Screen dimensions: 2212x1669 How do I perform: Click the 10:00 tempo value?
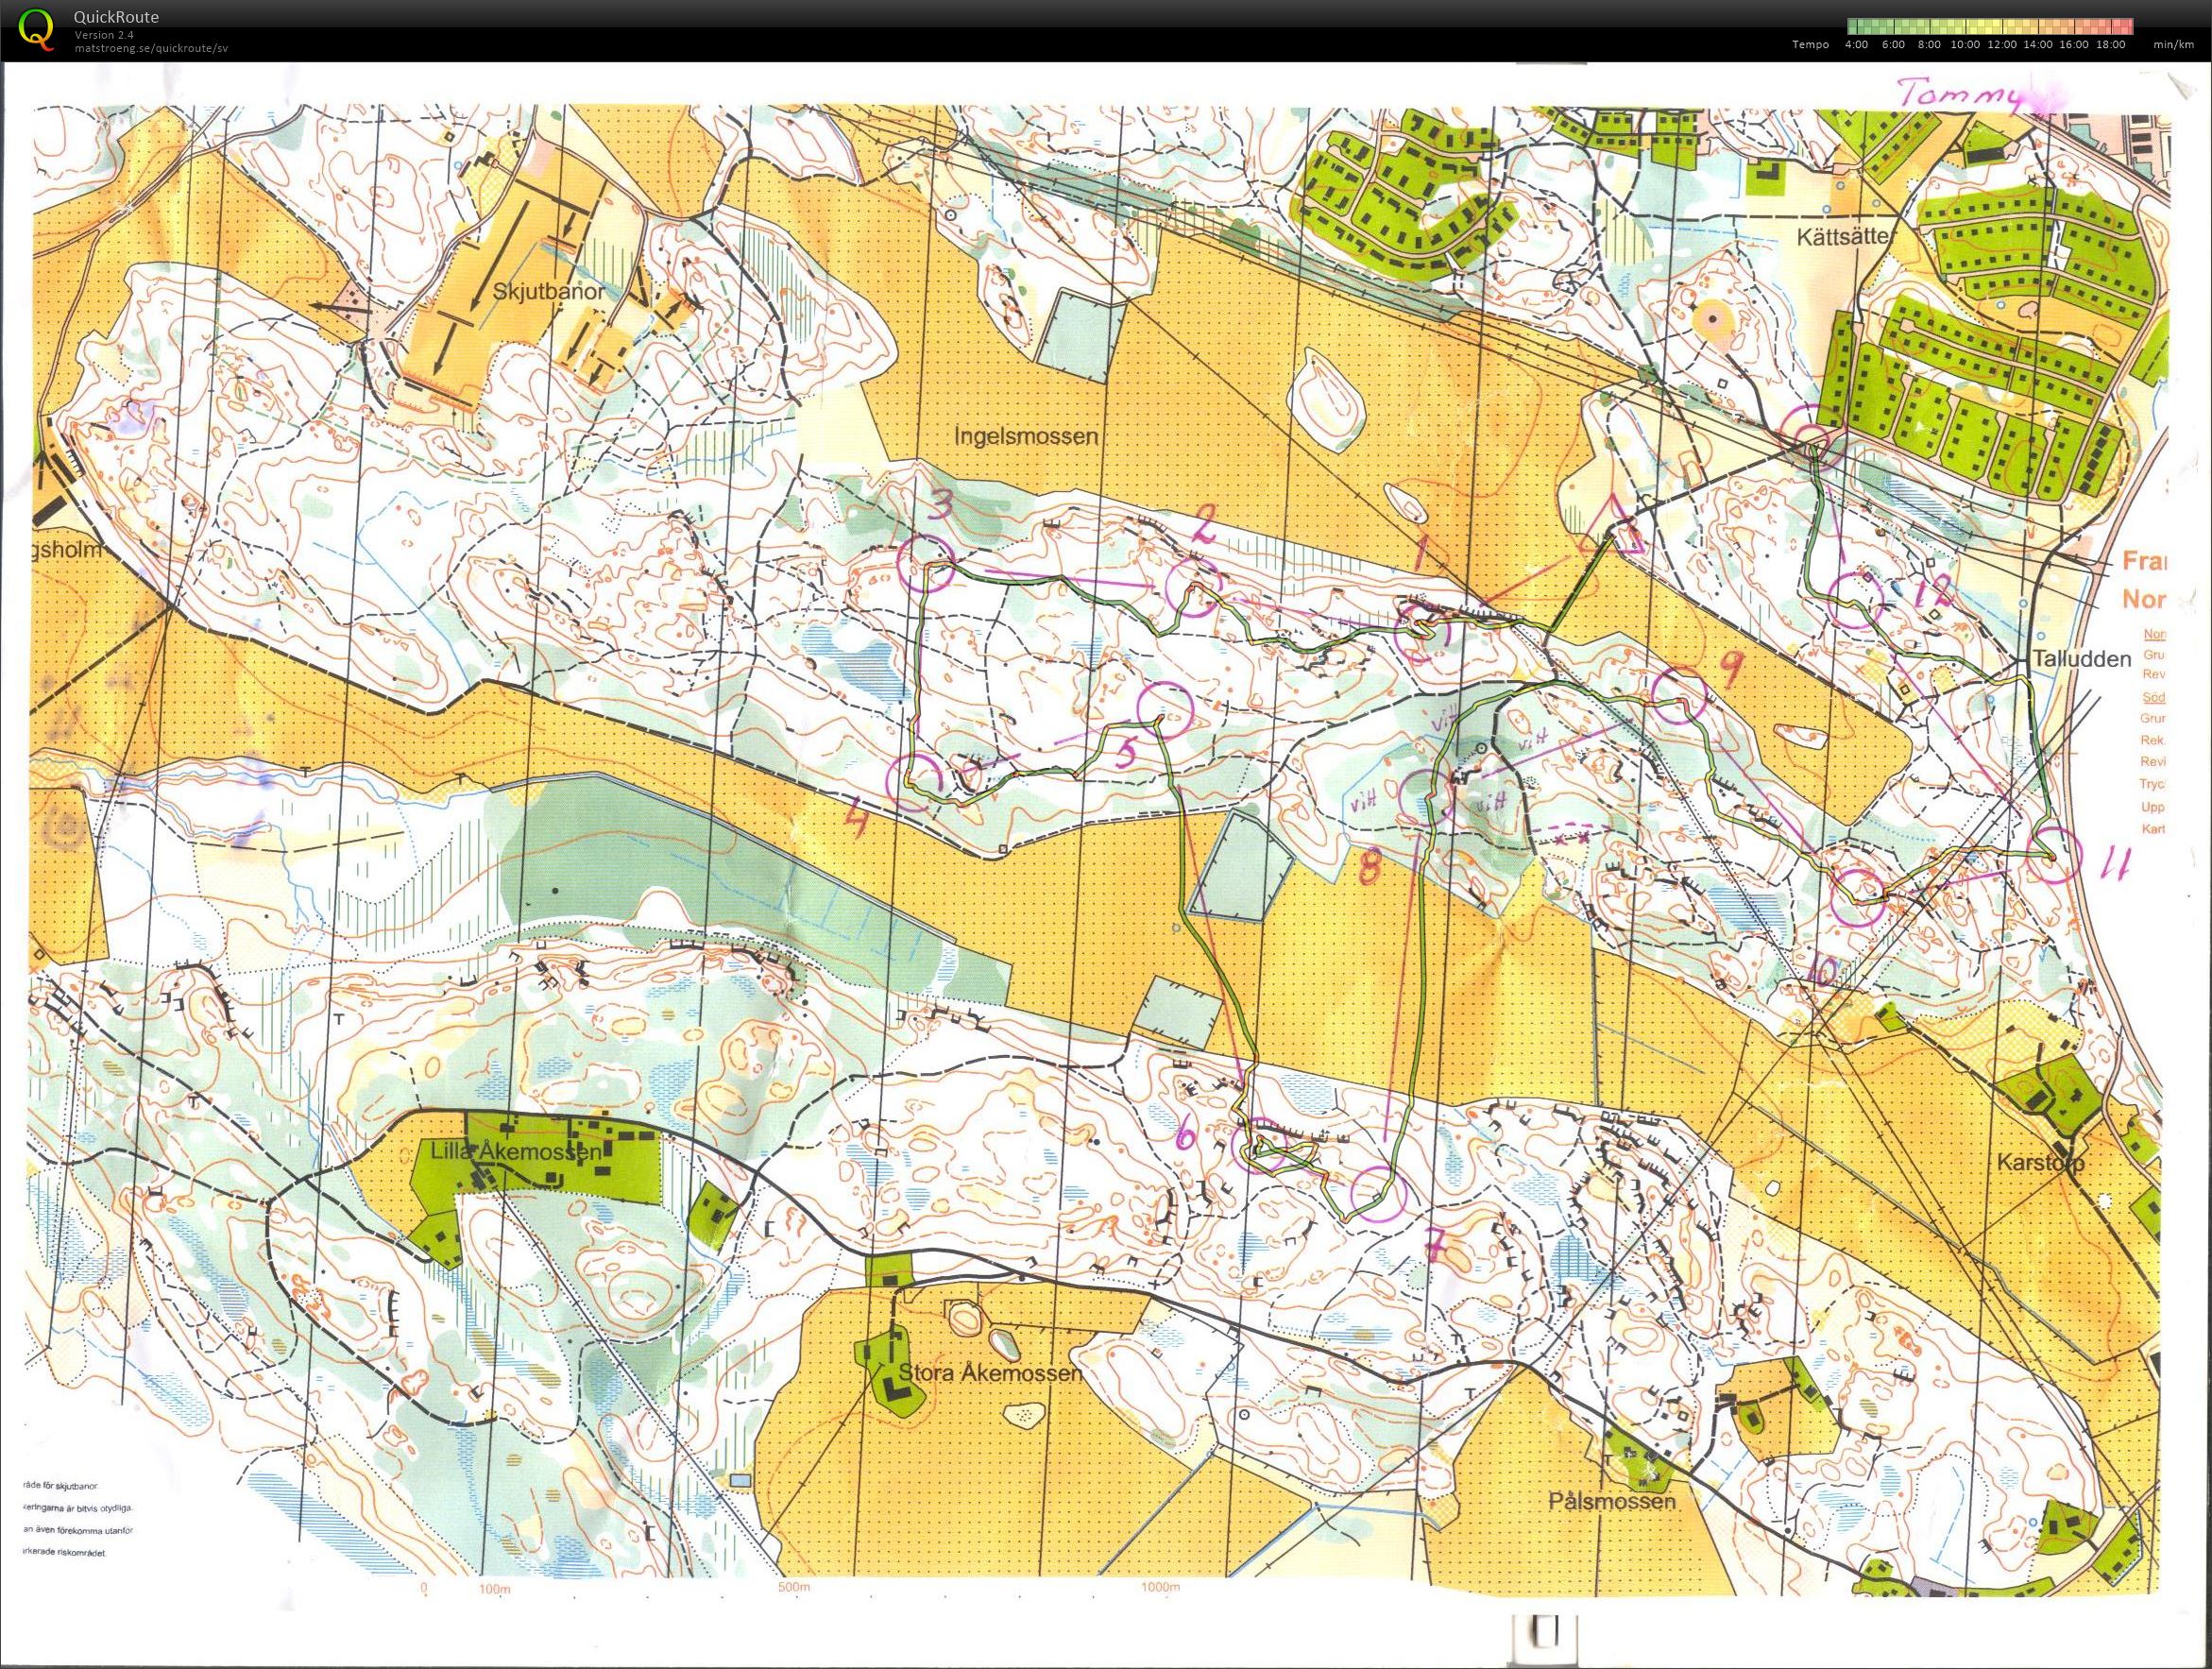tap(1965, 44)
